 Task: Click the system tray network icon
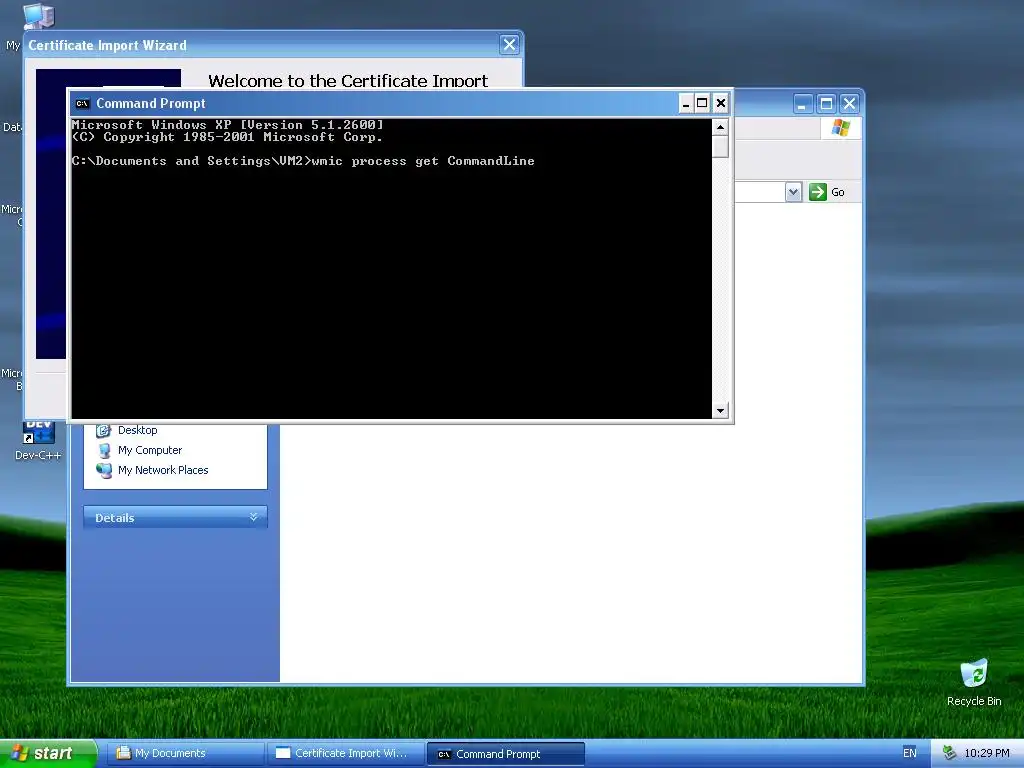(949, 753)
